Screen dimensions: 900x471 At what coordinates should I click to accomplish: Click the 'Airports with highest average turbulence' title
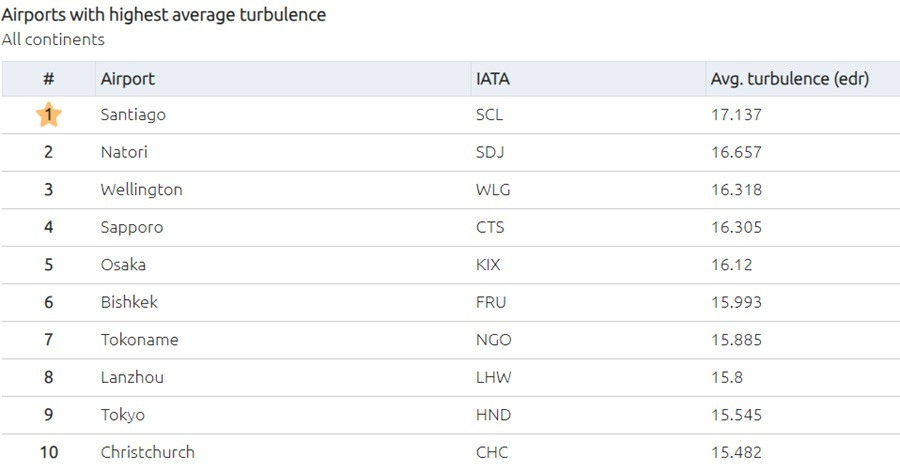click(164, 14)
